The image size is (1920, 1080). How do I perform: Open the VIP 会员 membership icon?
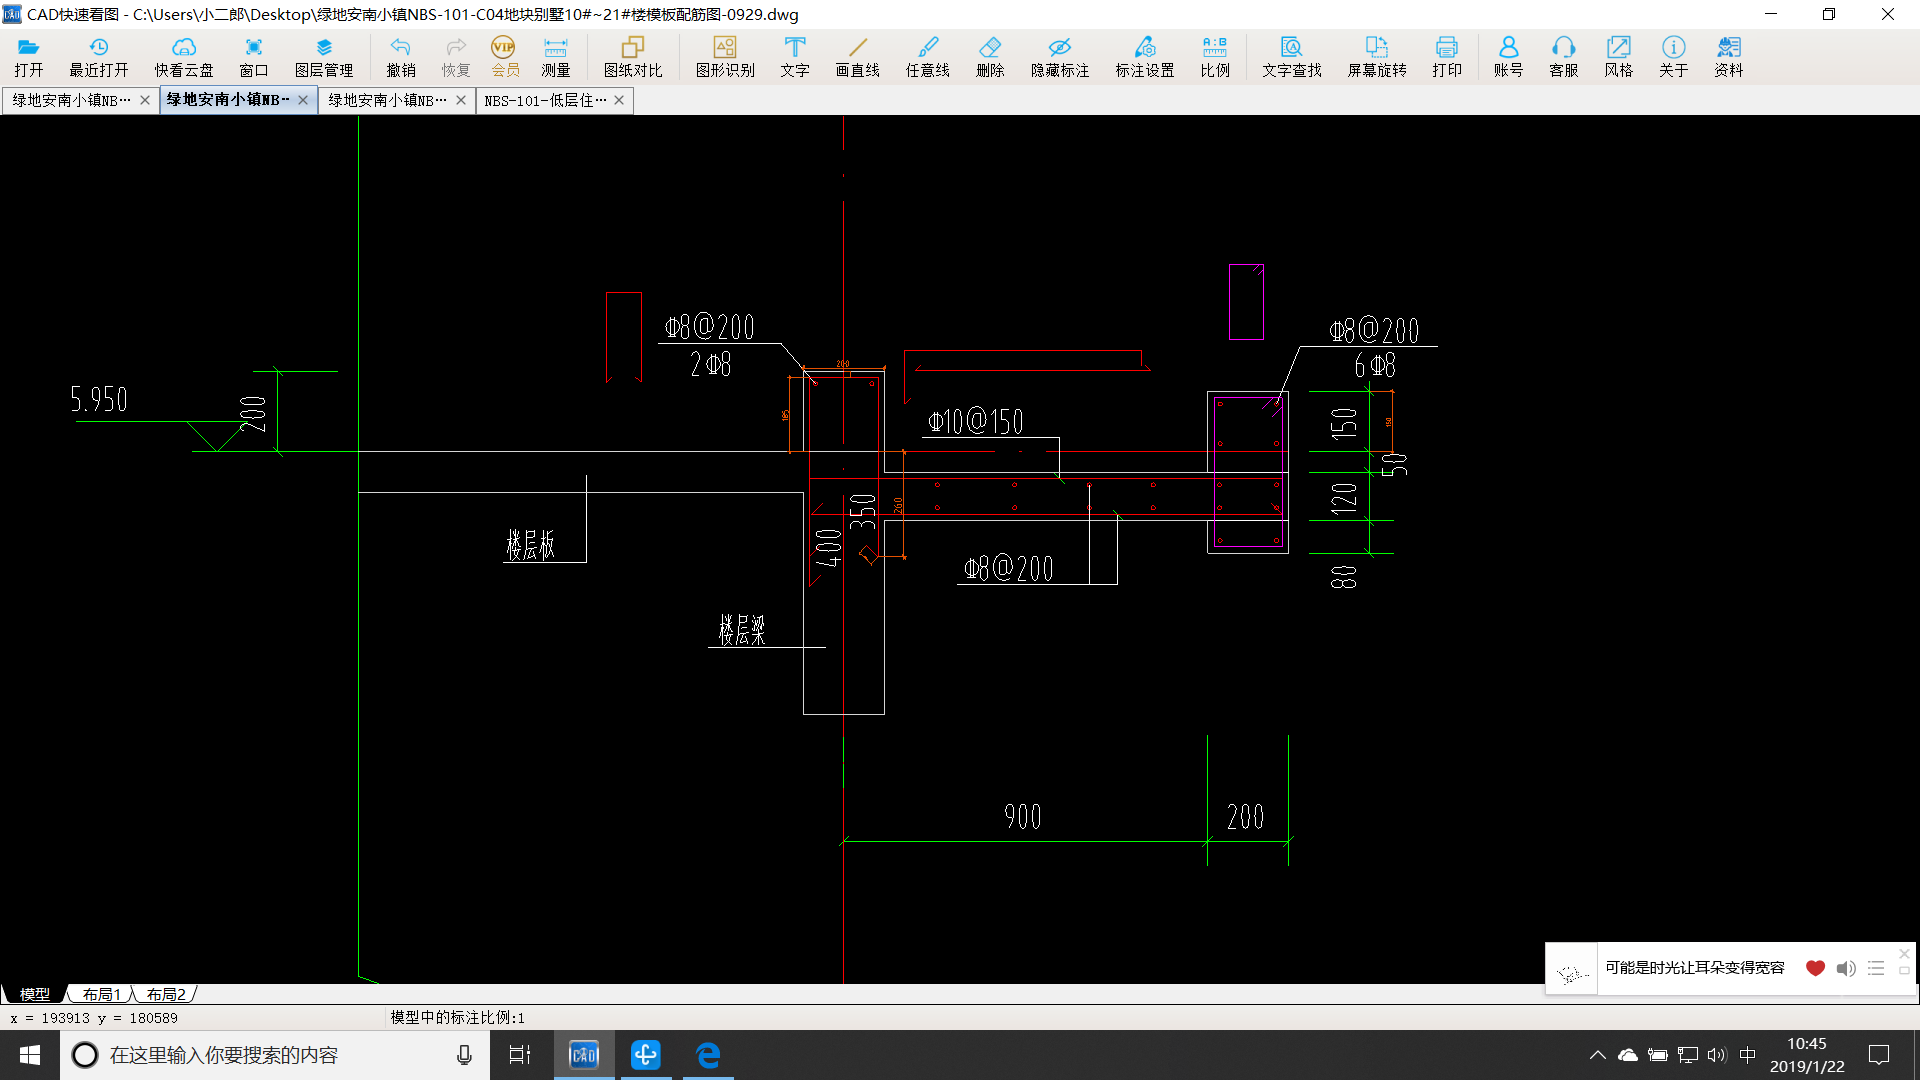pos(505,56)
